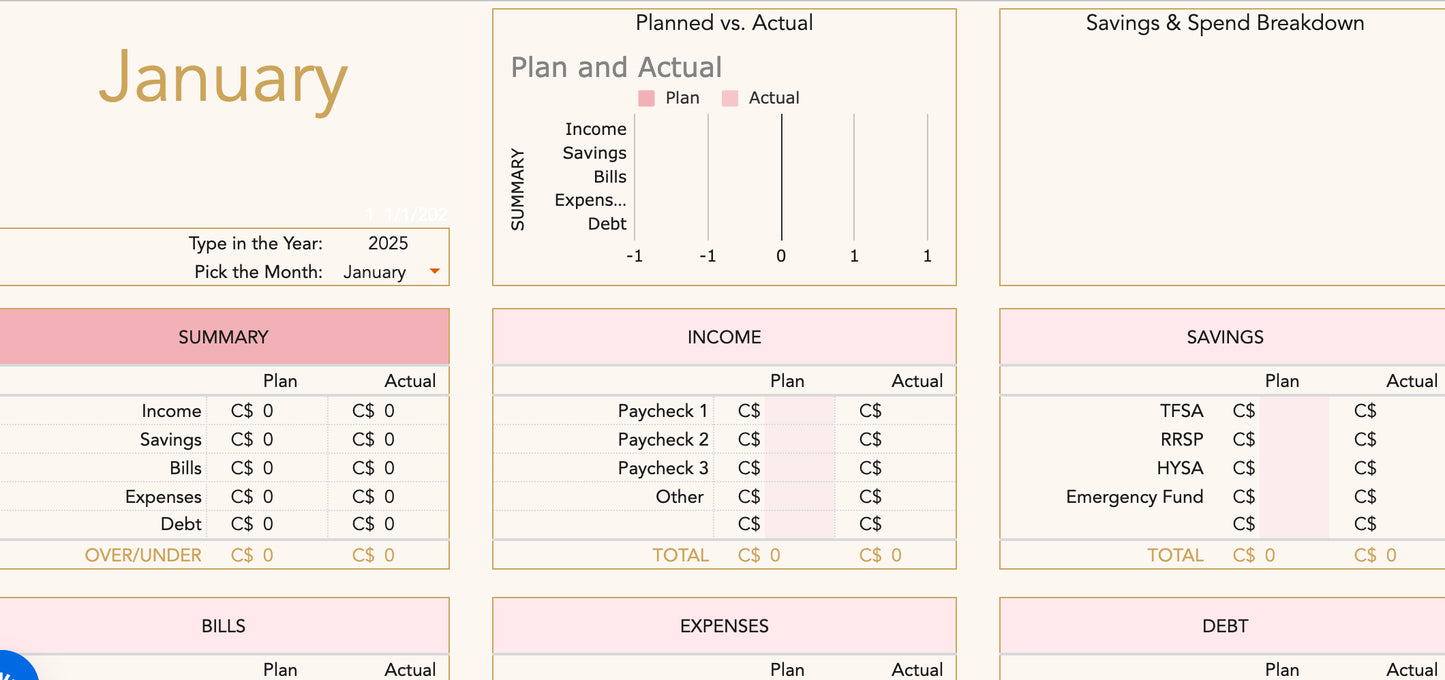This screenshot has height=680, width=1445.
Task: Select the January month picker cell
Action: [374, 272]
